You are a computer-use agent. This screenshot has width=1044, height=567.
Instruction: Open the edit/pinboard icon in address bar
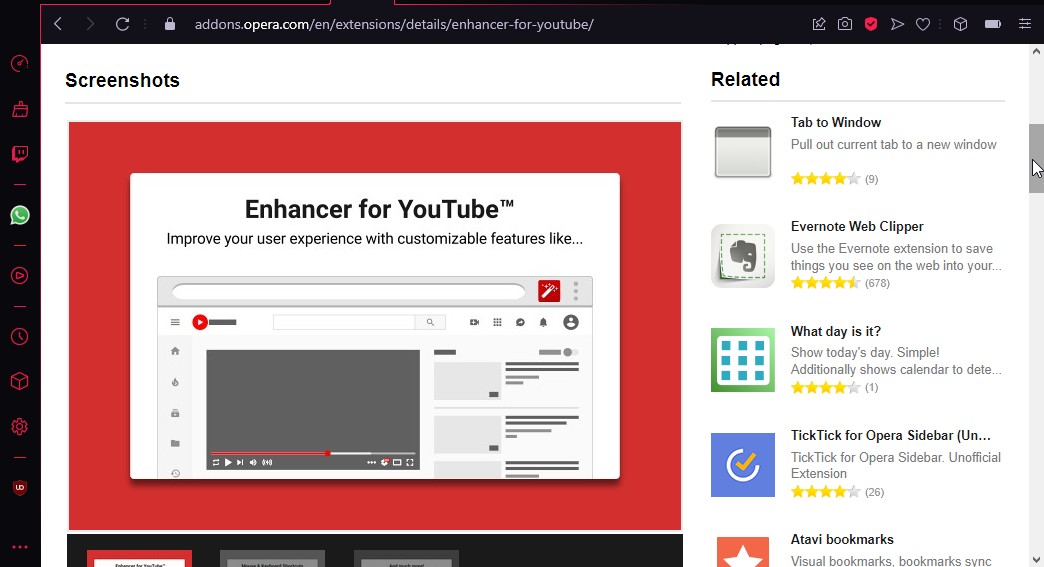point(819,25)
